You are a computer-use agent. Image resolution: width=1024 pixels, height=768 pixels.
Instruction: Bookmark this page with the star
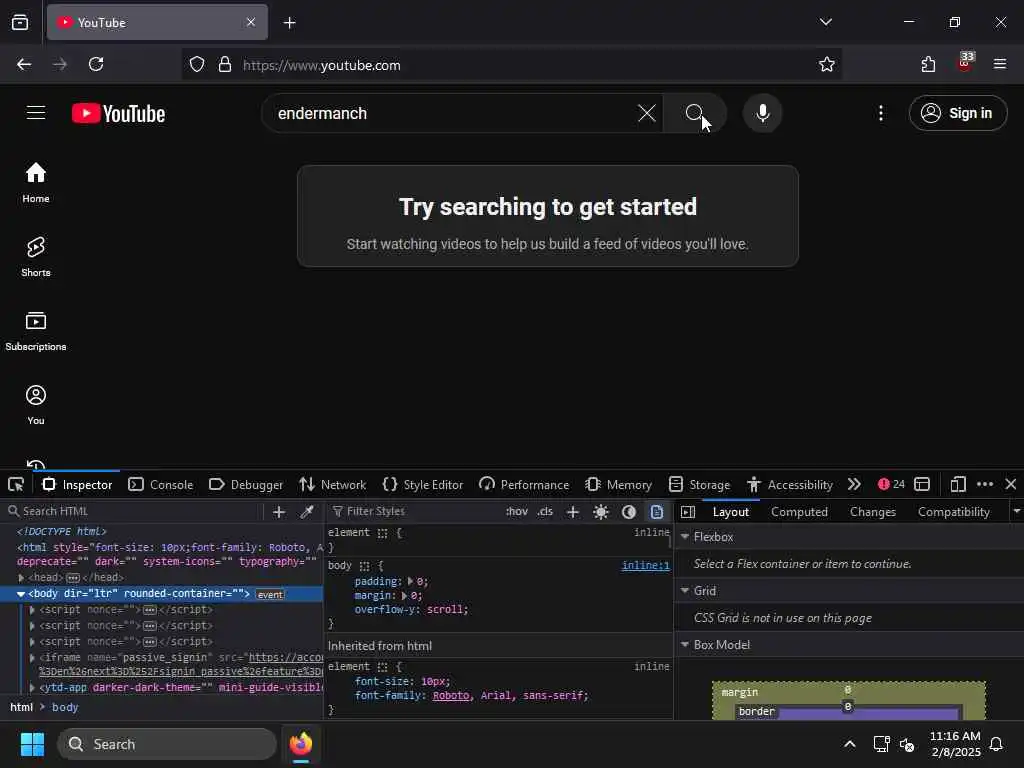tap(826, 64)
